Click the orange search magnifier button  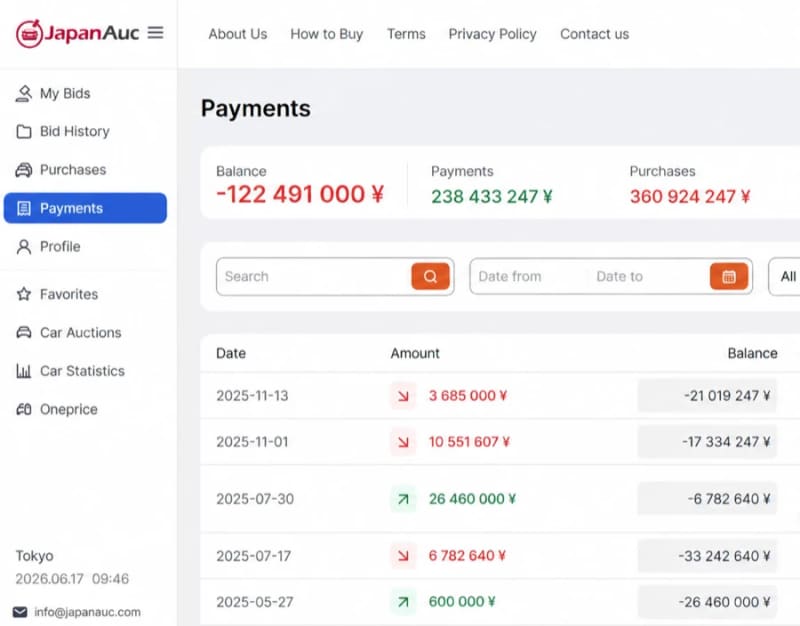(x=430, y=276)
